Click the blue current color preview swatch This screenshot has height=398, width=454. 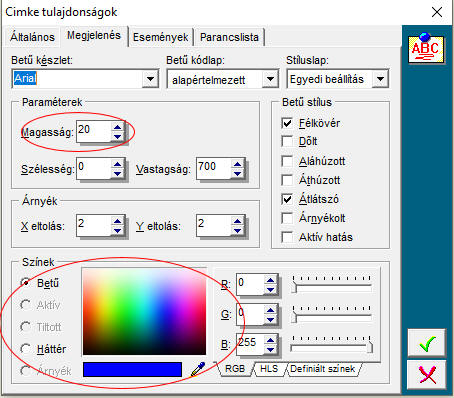pos(132,369)
